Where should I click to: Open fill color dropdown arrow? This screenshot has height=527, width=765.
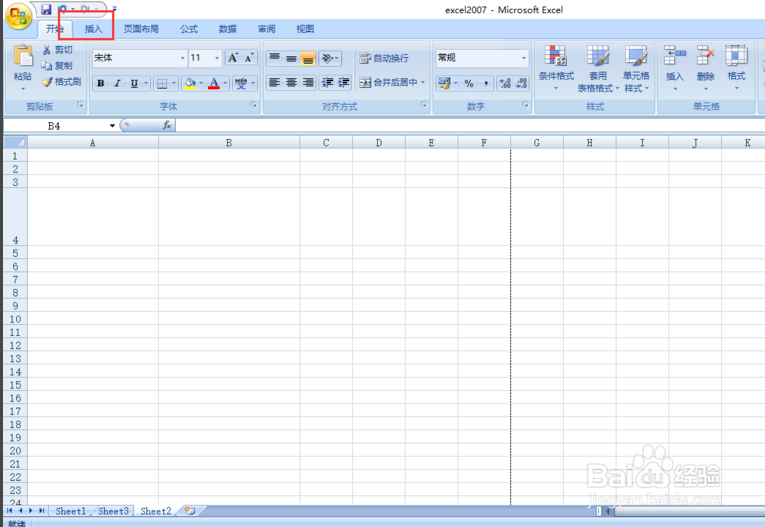point(201,83)
